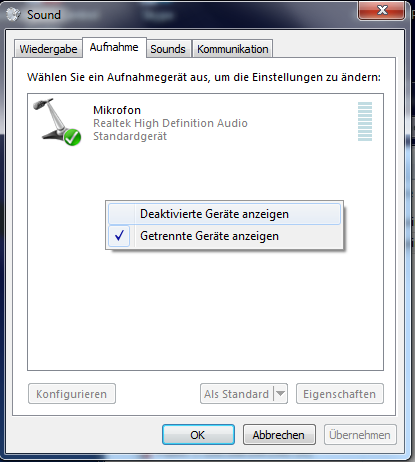The height and width of the screenshot is (462, 415).
Task: Click Abbrechen to cancel
Action: tap(279, 435)
